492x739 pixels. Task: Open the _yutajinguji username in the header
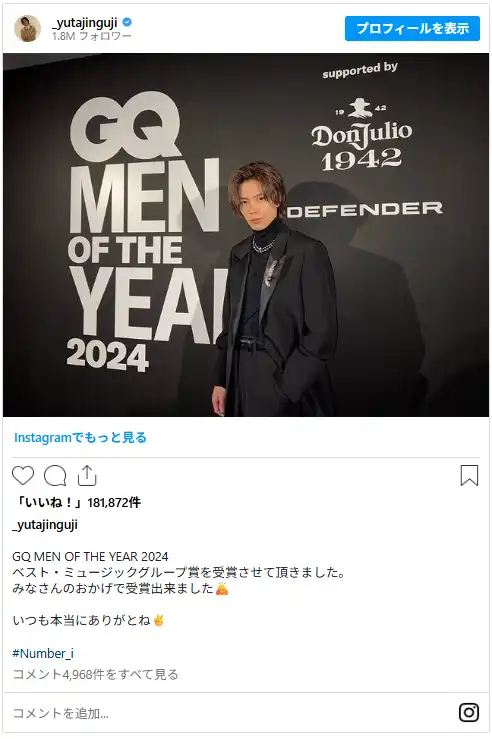point(85,23)
